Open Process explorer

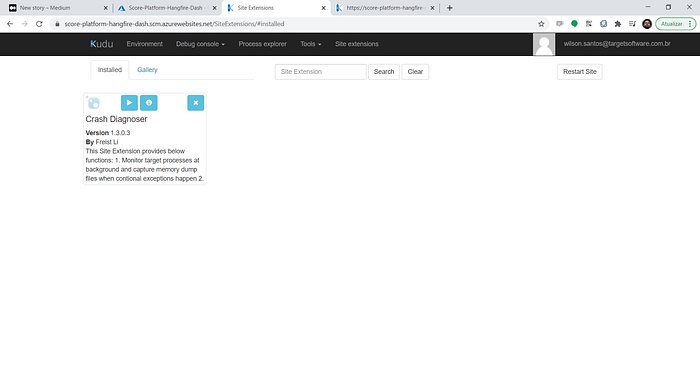tap(262, 44)
